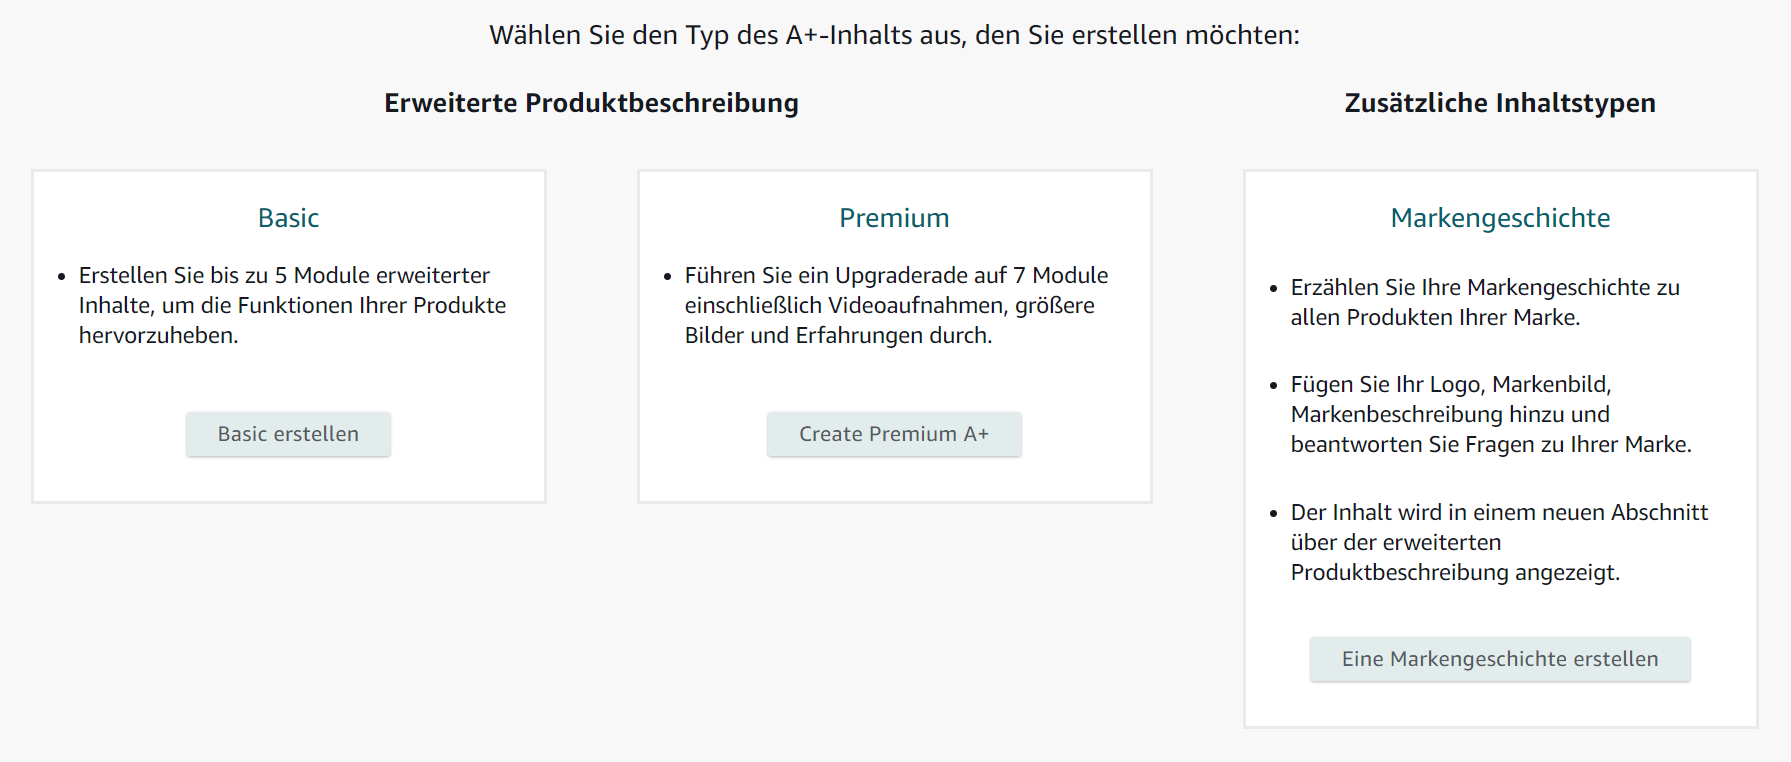Click the Zusätzliche Inhaltstypen heading
Screen dimensions: 1791x762
coord(1499,103)
